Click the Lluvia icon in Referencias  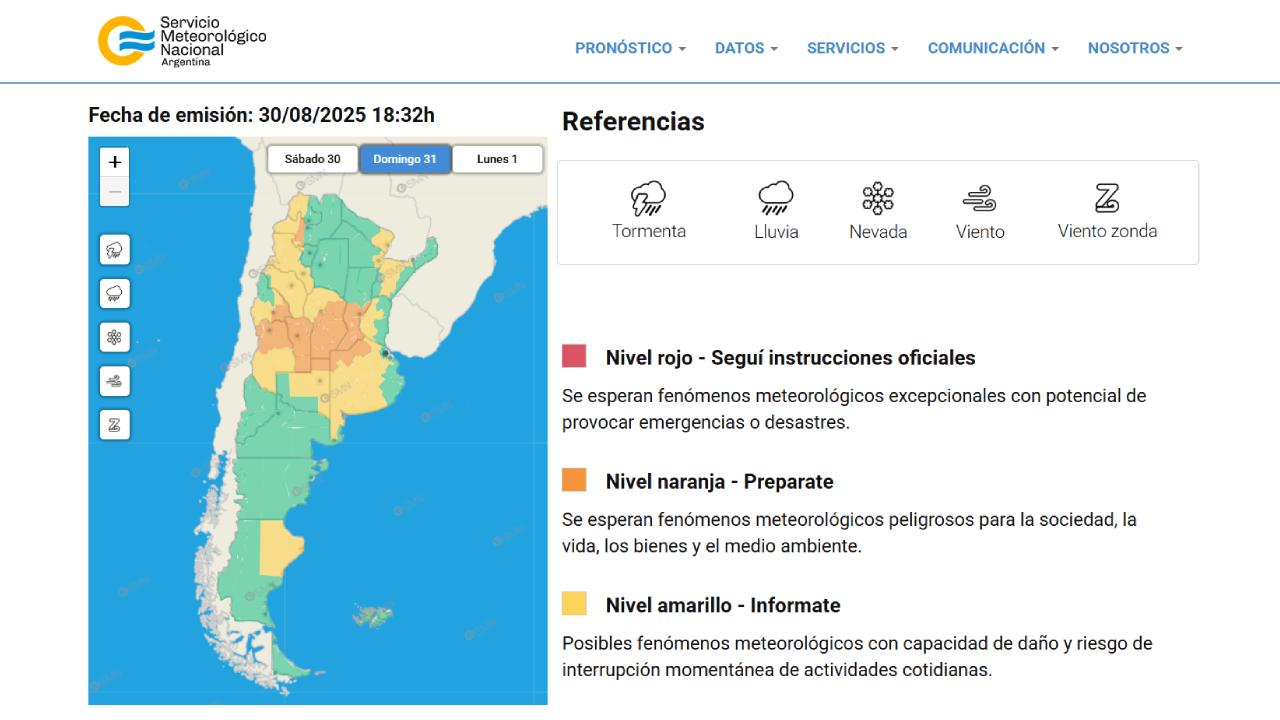(776, 199)
